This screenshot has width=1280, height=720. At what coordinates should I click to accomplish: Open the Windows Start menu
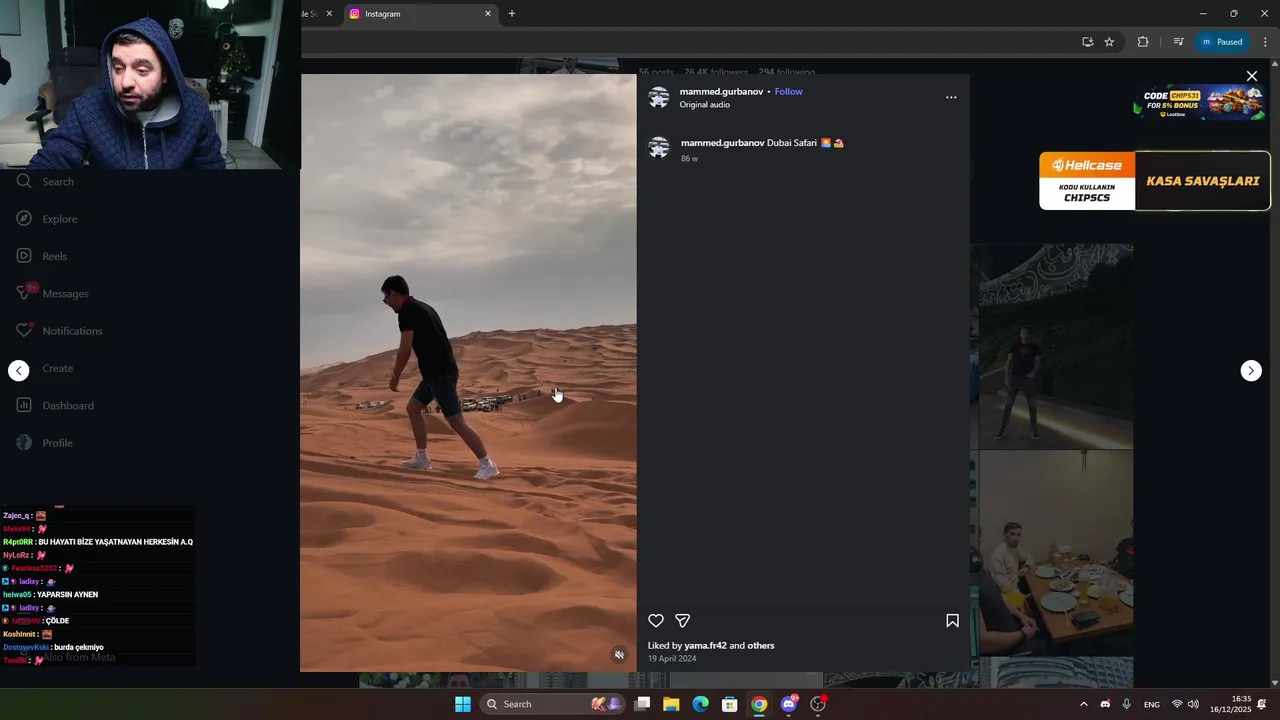(x=463, y=704)
